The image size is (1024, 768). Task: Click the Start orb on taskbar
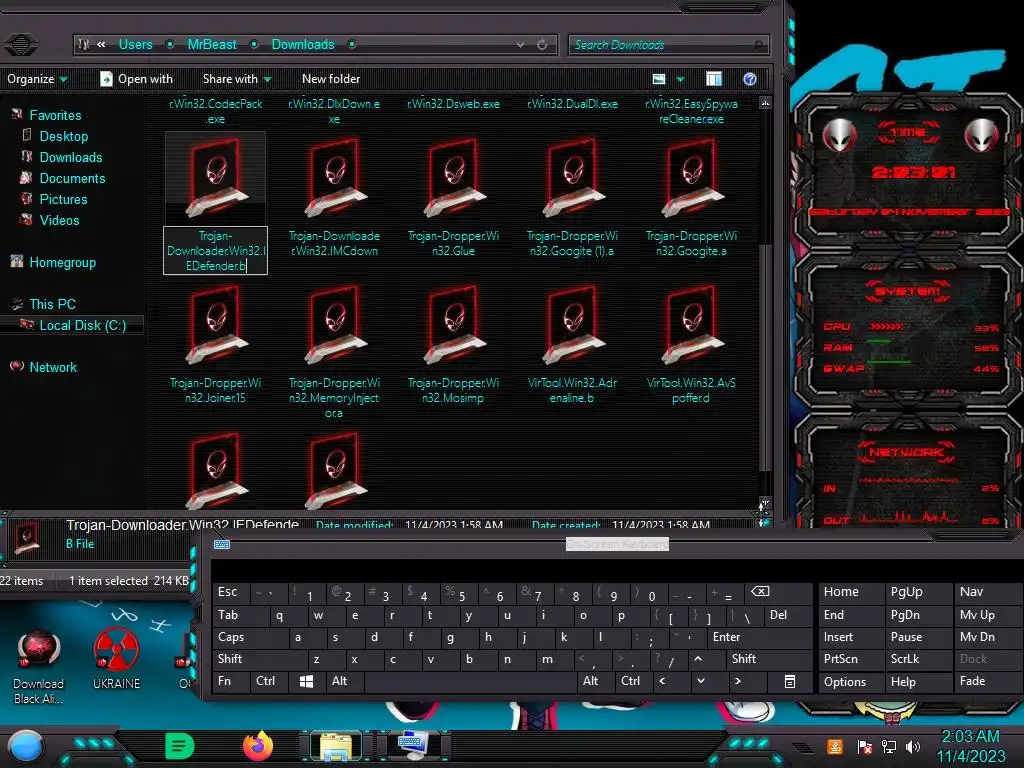coord(26,746)
